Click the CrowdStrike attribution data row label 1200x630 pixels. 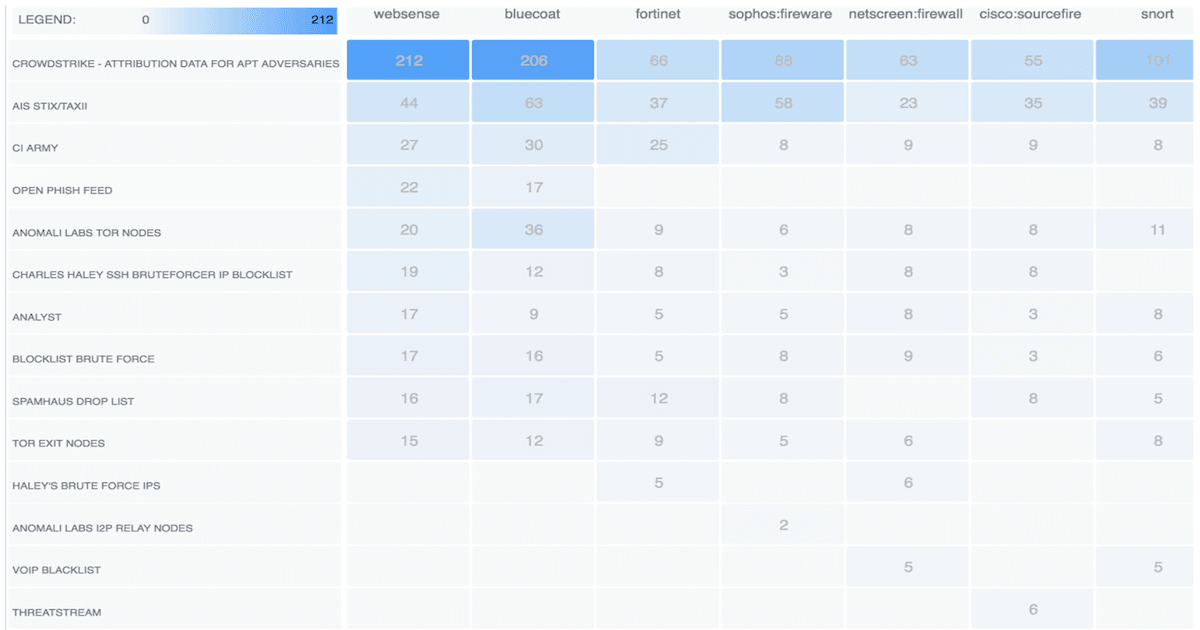[176, 63]
